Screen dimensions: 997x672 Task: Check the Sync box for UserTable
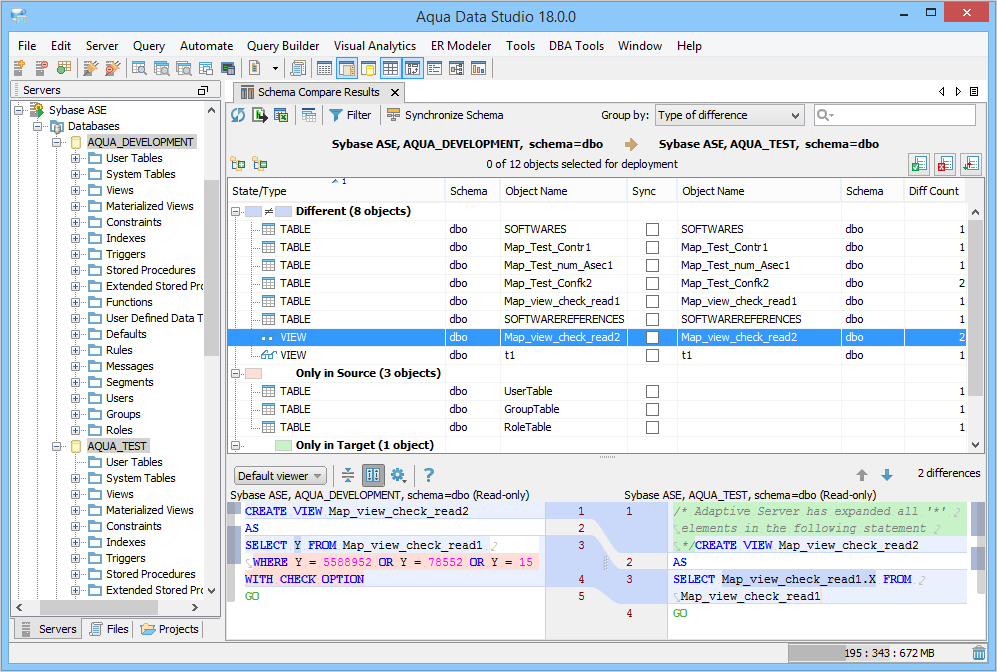(x=652, y=392)
